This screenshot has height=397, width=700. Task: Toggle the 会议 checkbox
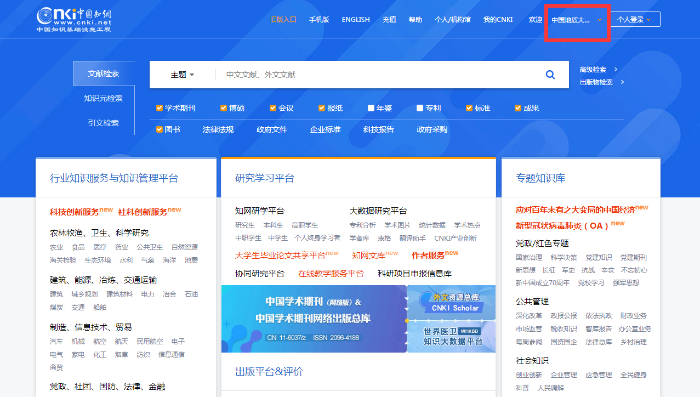click(x=273, y=108)
